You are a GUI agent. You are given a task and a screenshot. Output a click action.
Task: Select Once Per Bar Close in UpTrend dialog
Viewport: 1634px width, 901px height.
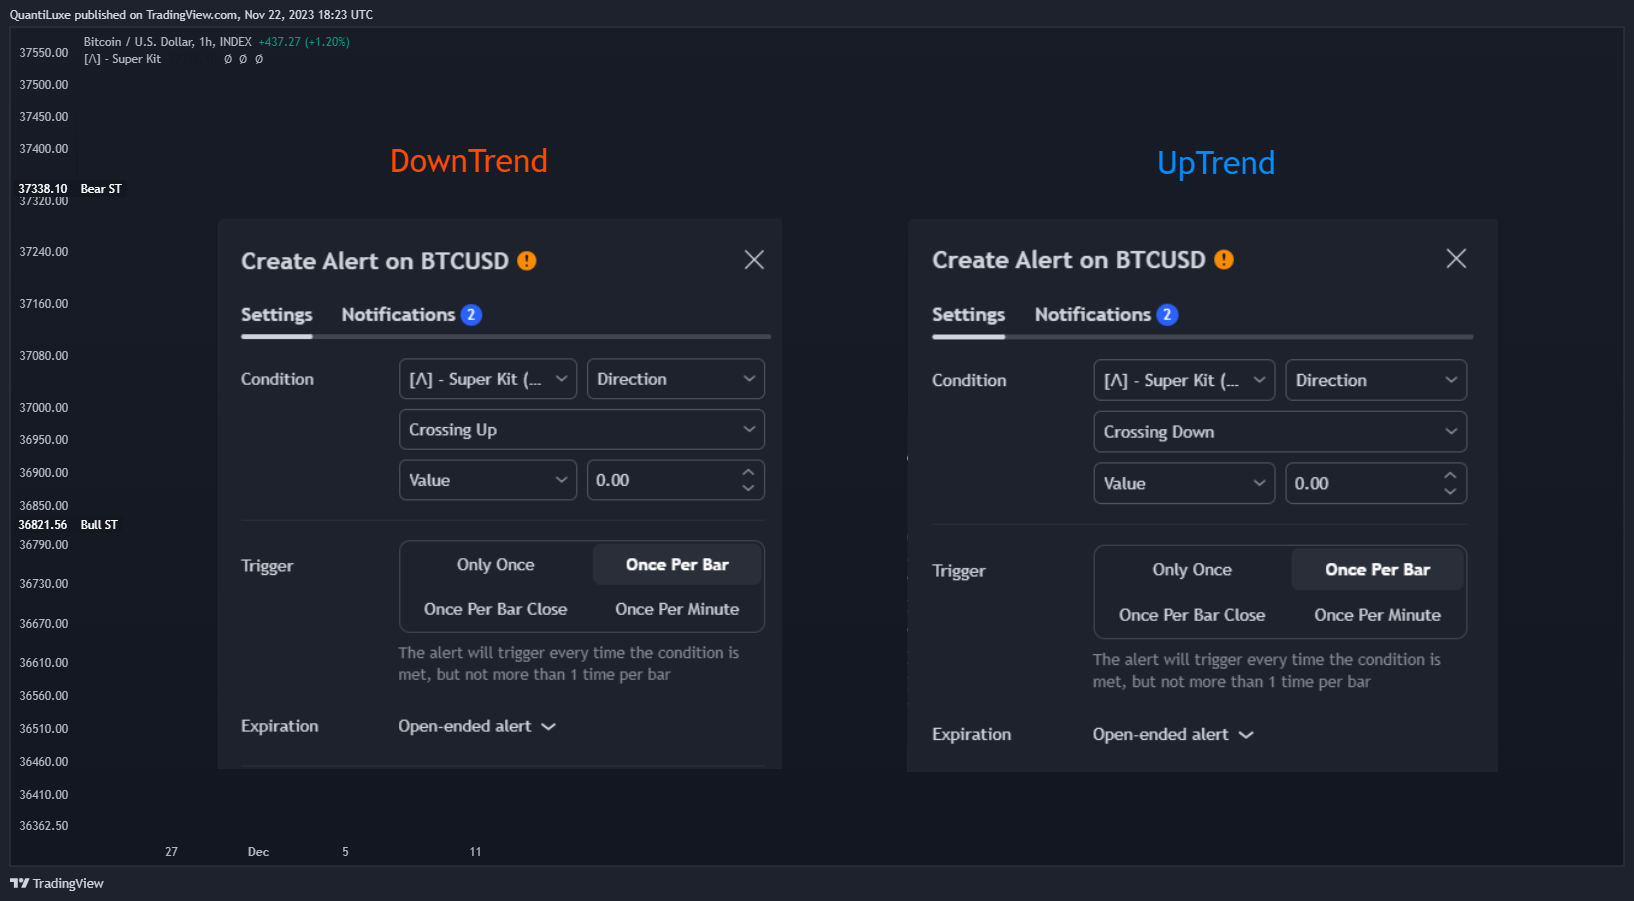(x=1192, y=615)
